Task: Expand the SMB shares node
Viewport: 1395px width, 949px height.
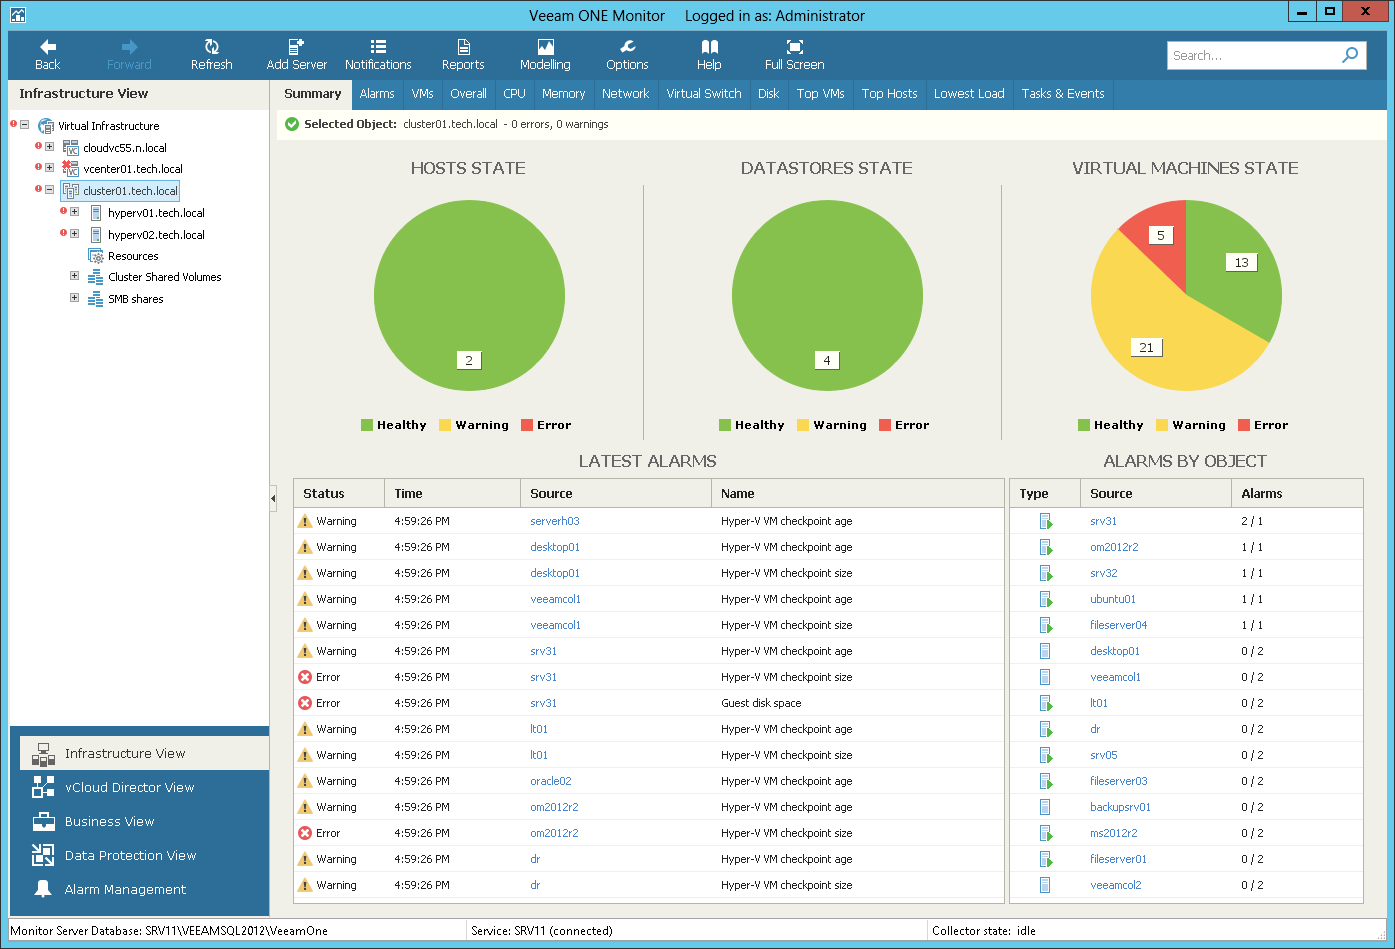Action: point(74,298)
